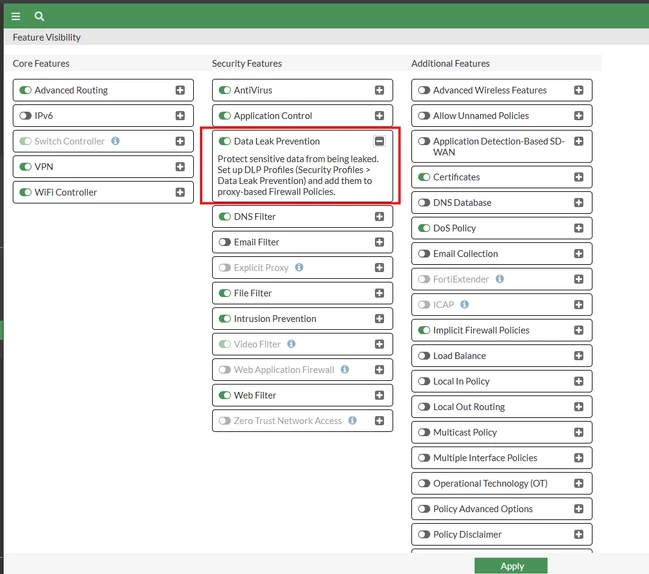Expand File Filter plus box
The height and width of the screenshot is (574, 649).
click(380, 293)
